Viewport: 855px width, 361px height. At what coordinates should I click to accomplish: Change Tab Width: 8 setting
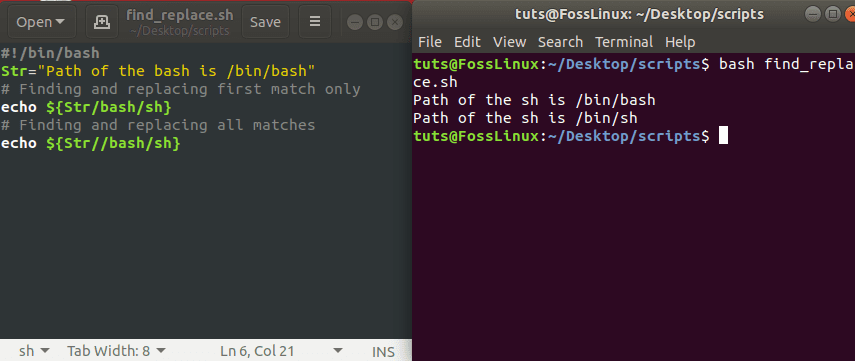pos(117,351)
